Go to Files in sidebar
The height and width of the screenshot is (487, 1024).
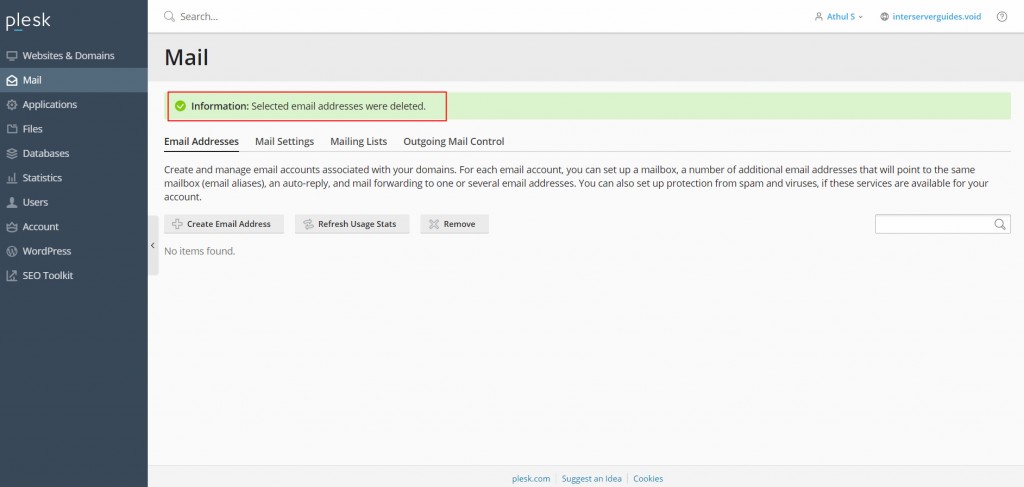point(32,129)
